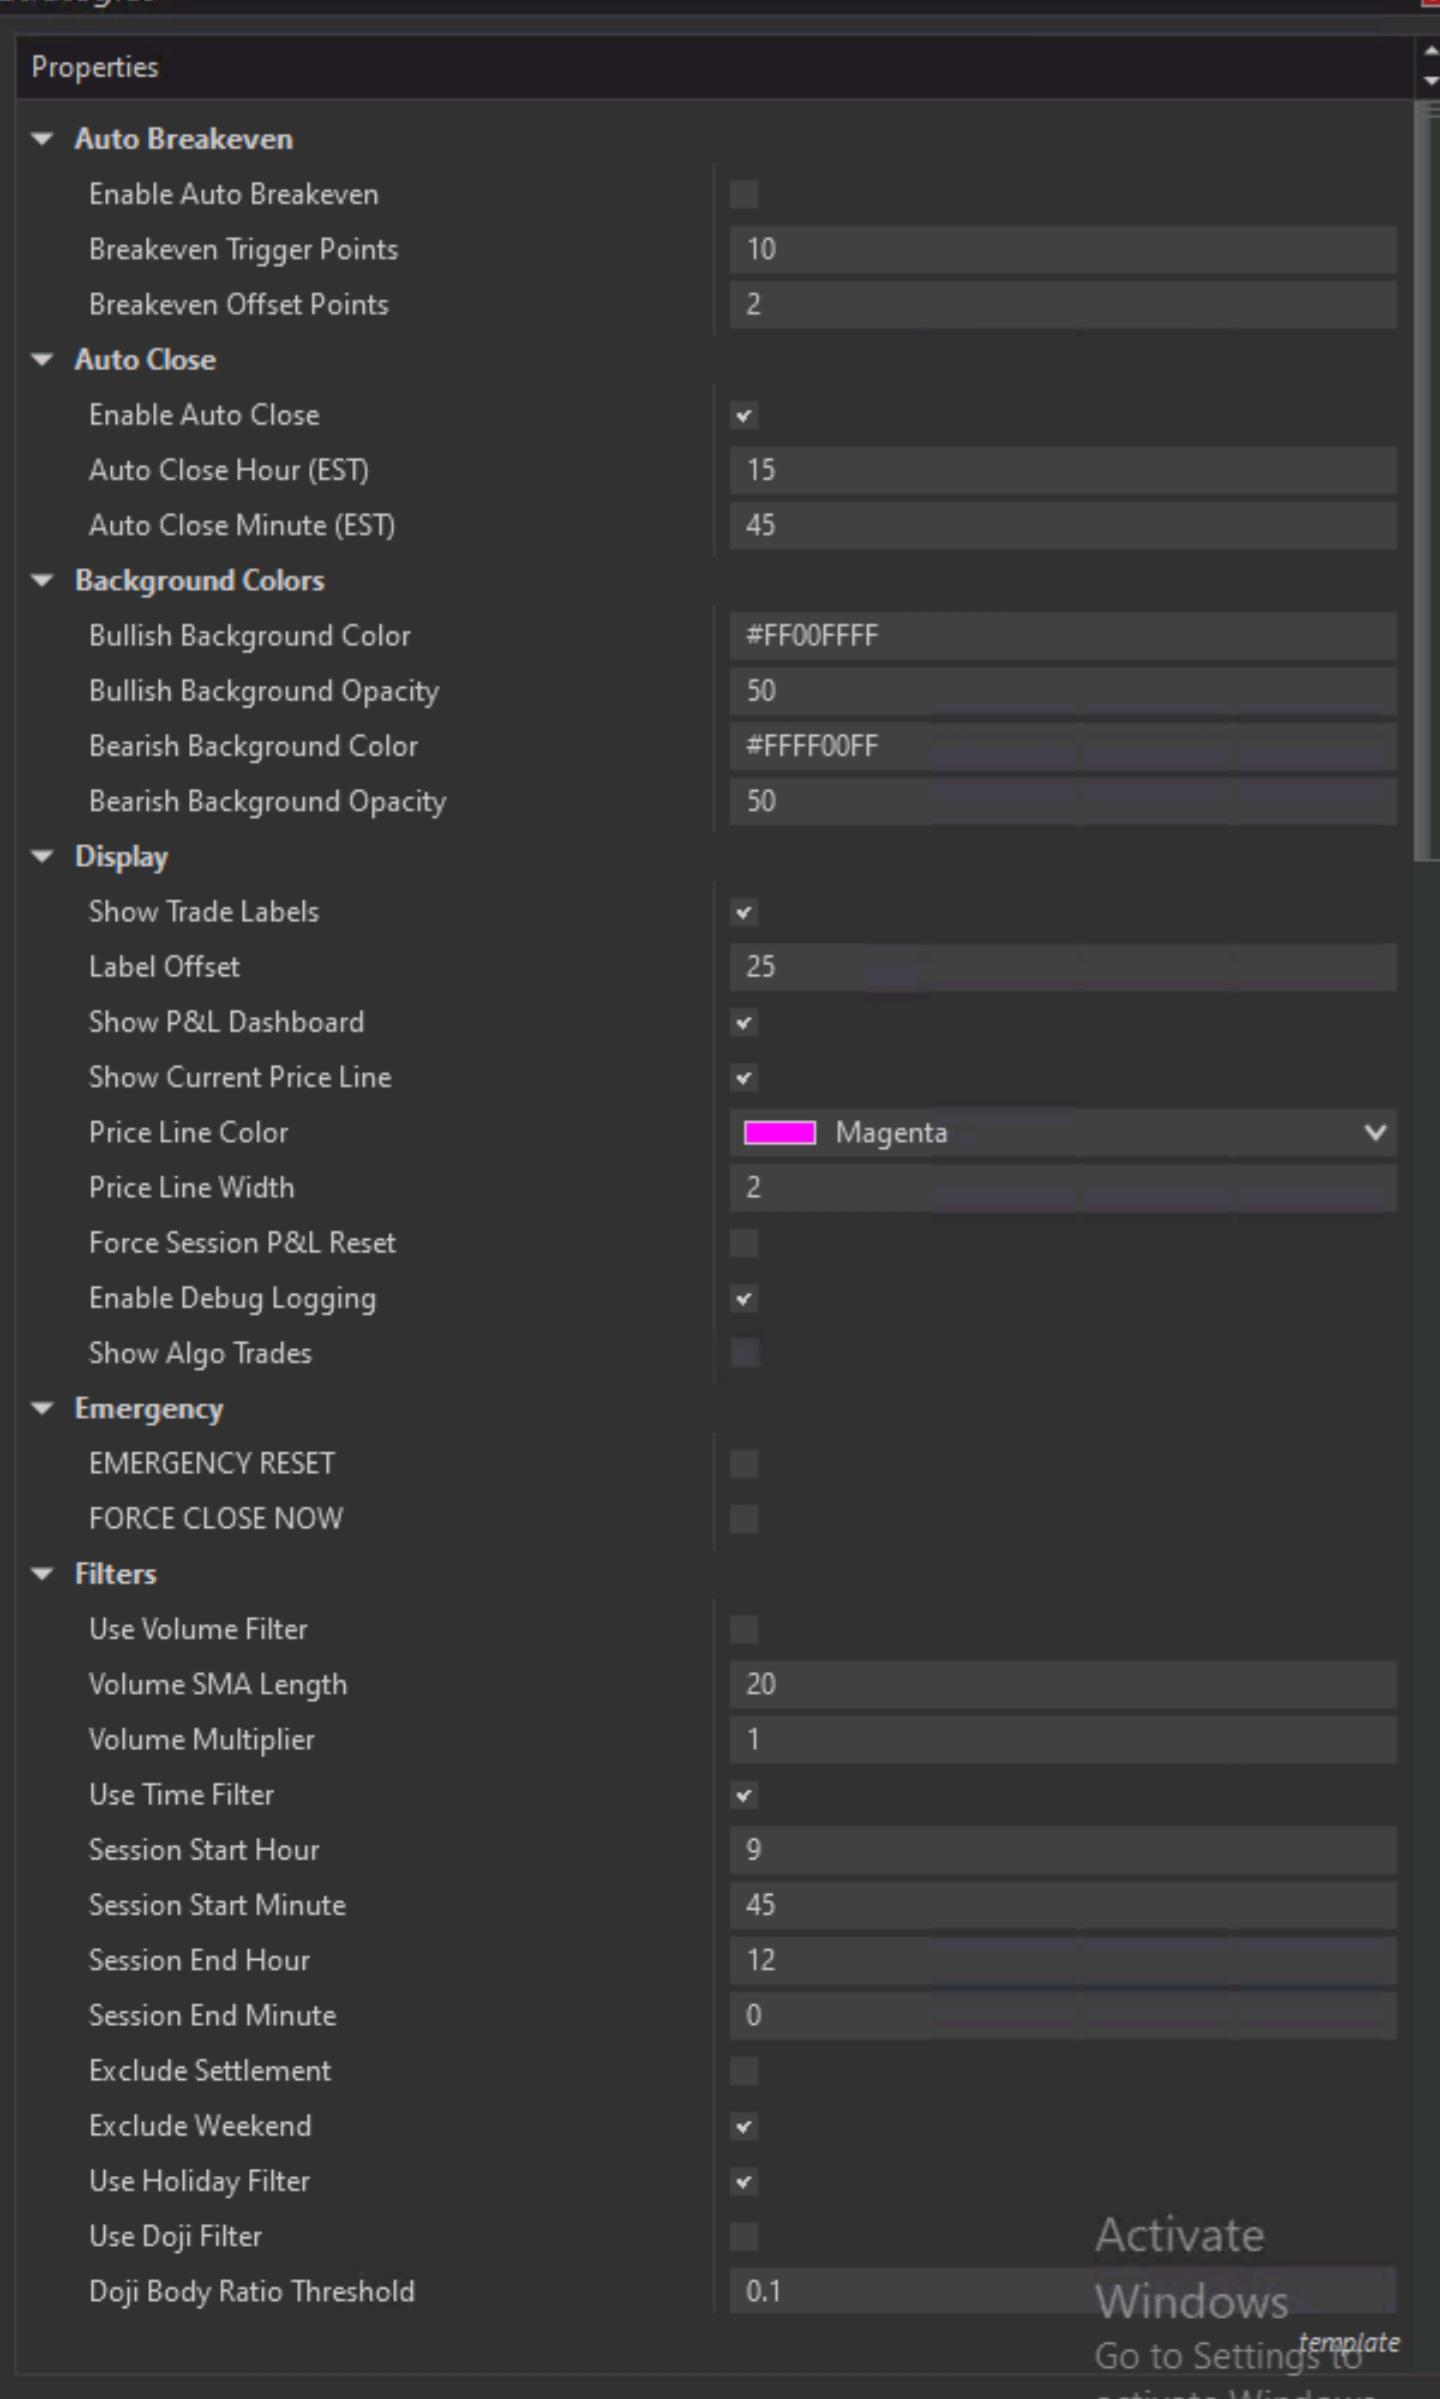Image resolution: width=1440 pixels, height=2399 pixels.
Task: Open the Price Line Color dropdown
Action: [x=1375, y=1133]
